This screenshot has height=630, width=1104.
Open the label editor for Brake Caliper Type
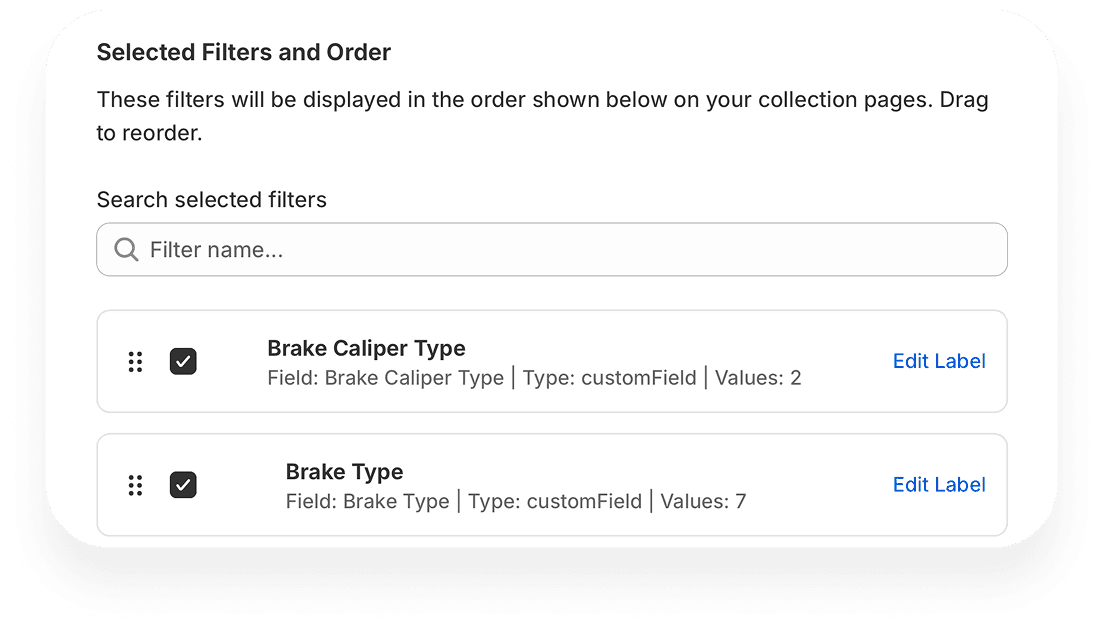pyautogui.click(x=939, y=361)
